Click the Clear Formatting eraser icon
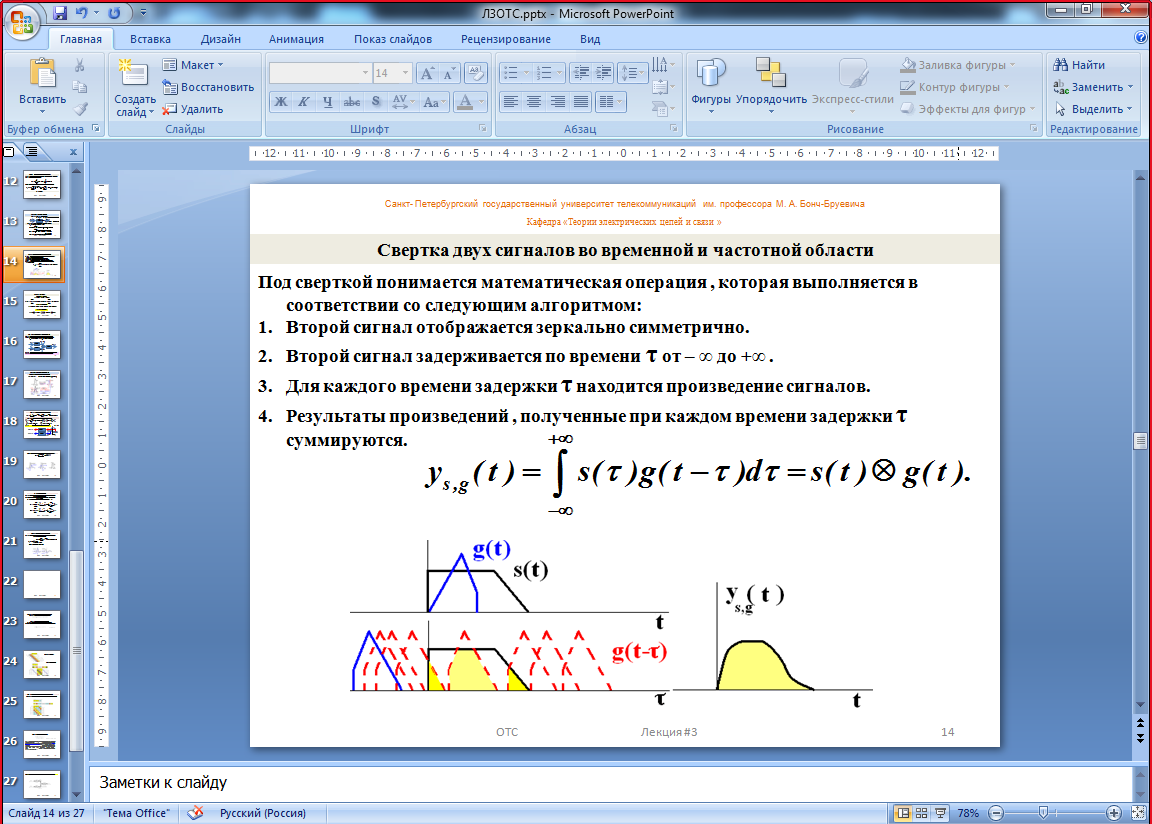1152x824 pixels. [476, 73]
